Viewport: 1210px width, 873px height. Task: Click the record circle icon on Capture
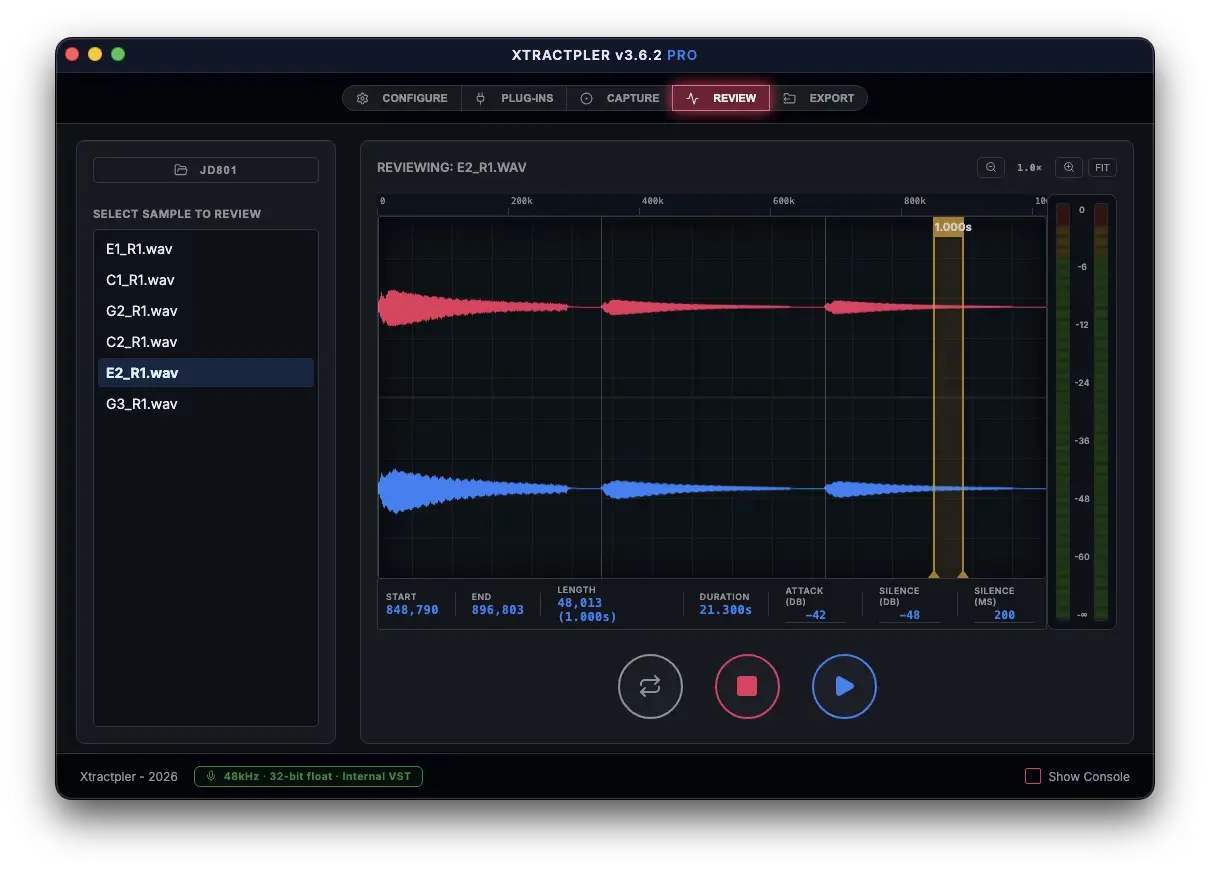tap(587, 98)
